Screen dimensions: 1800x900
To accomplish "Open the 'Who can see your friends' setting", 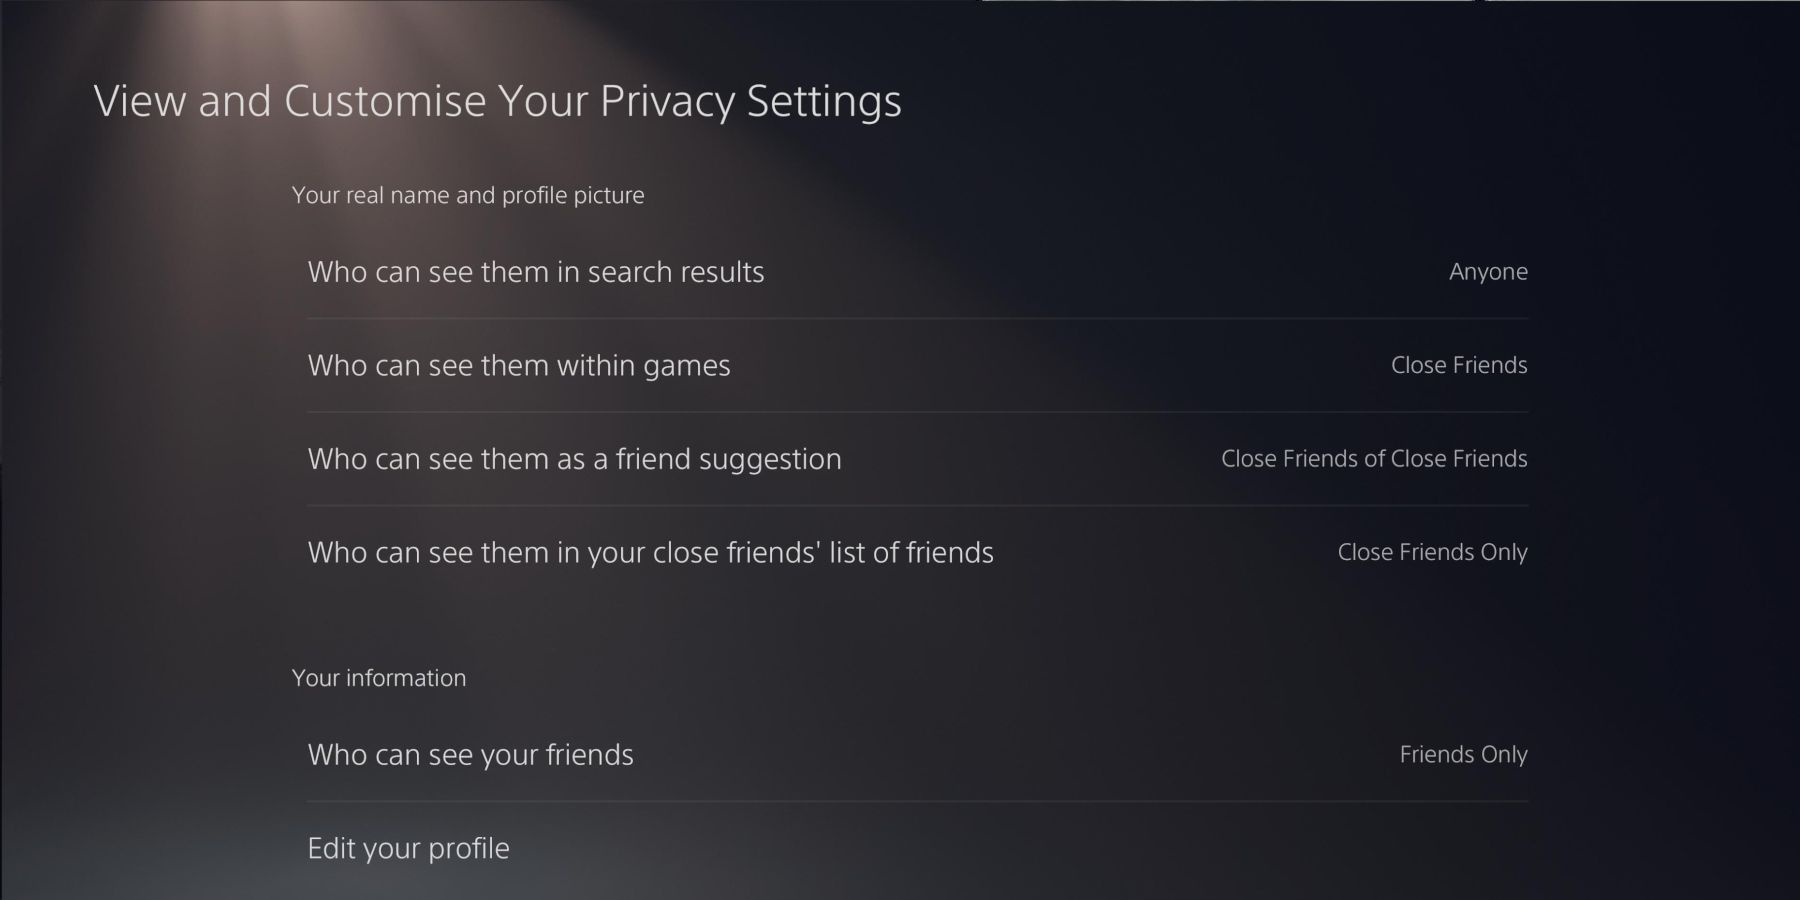I will pos(470,755).
